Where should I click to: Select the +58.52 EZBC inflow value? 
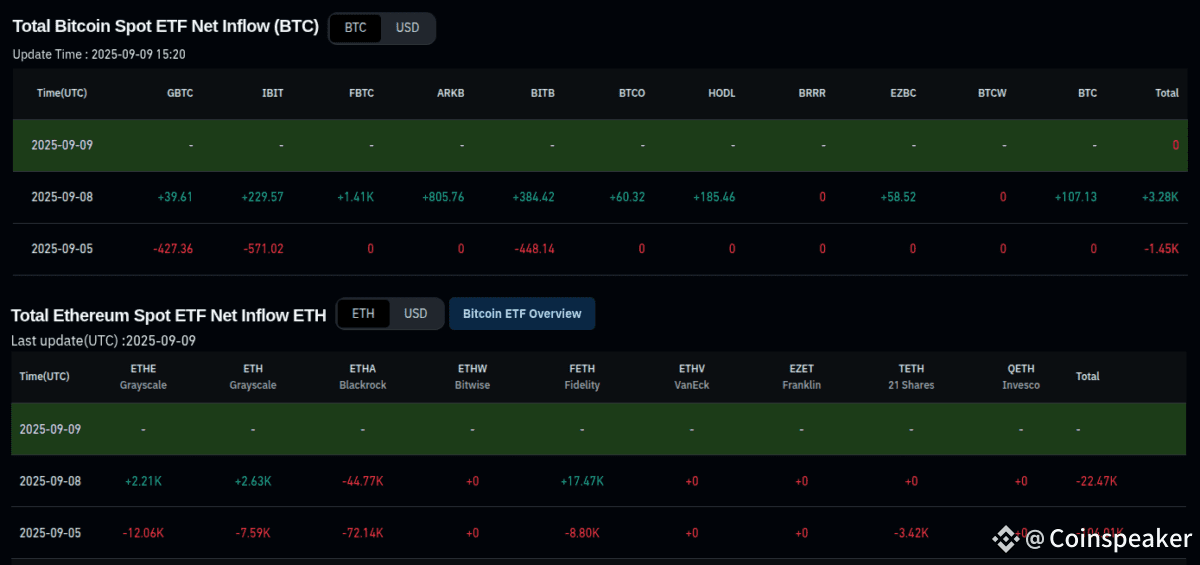pyautogui.click(x=898, y=197)
